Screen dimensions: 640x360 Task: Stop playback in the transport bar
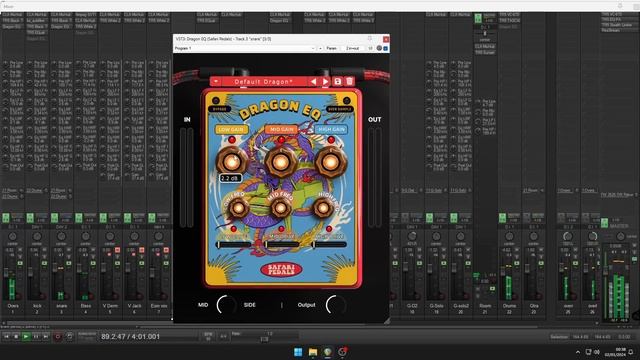tap(16, 336)
